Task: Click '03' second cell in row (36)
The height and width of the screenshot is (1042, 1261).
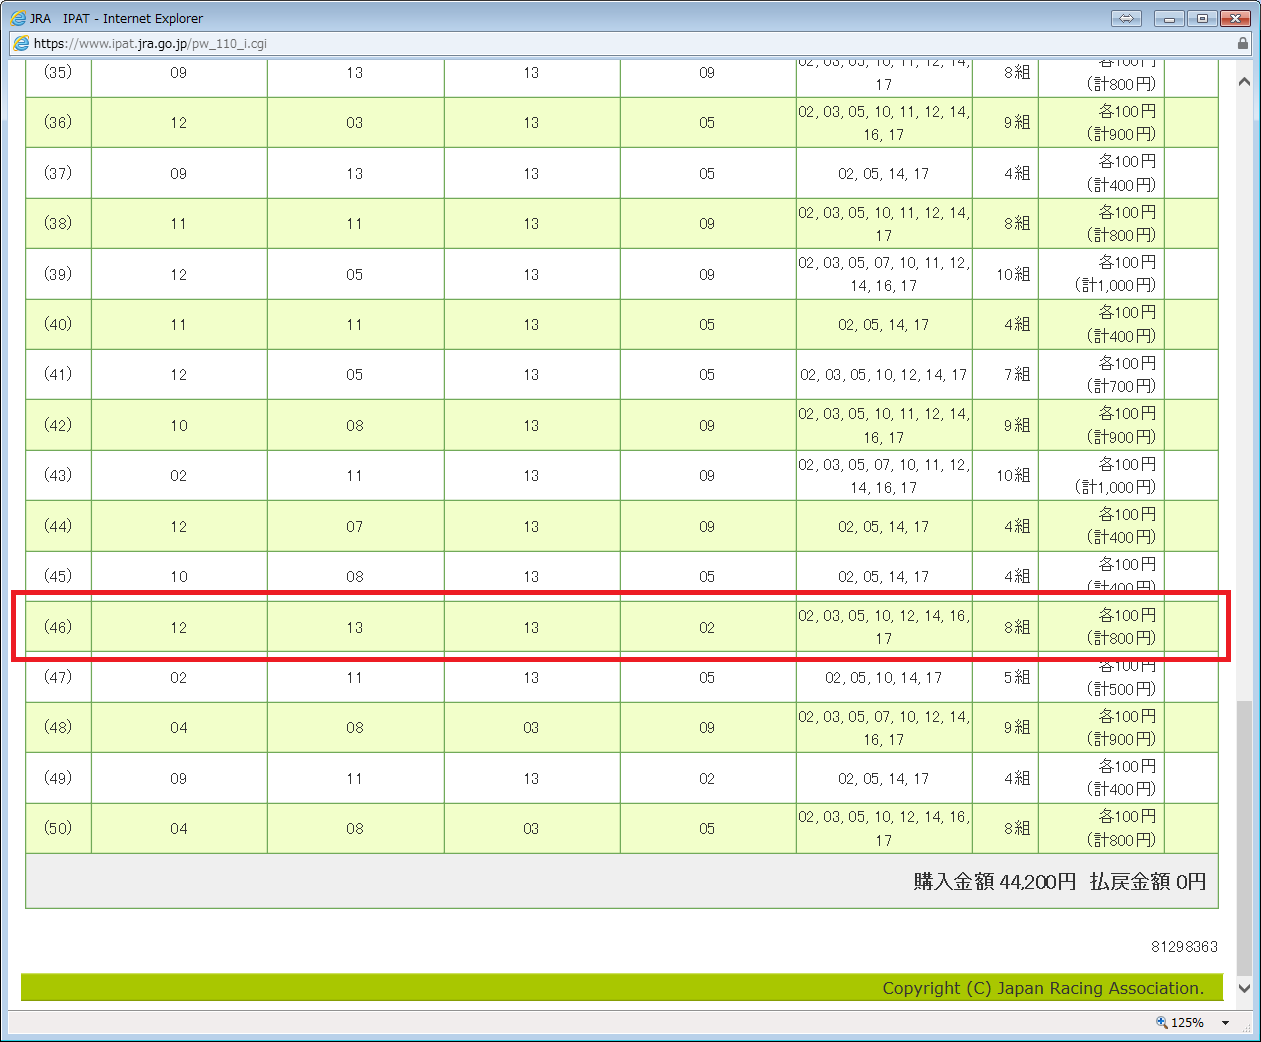Action: coord(355,122)
